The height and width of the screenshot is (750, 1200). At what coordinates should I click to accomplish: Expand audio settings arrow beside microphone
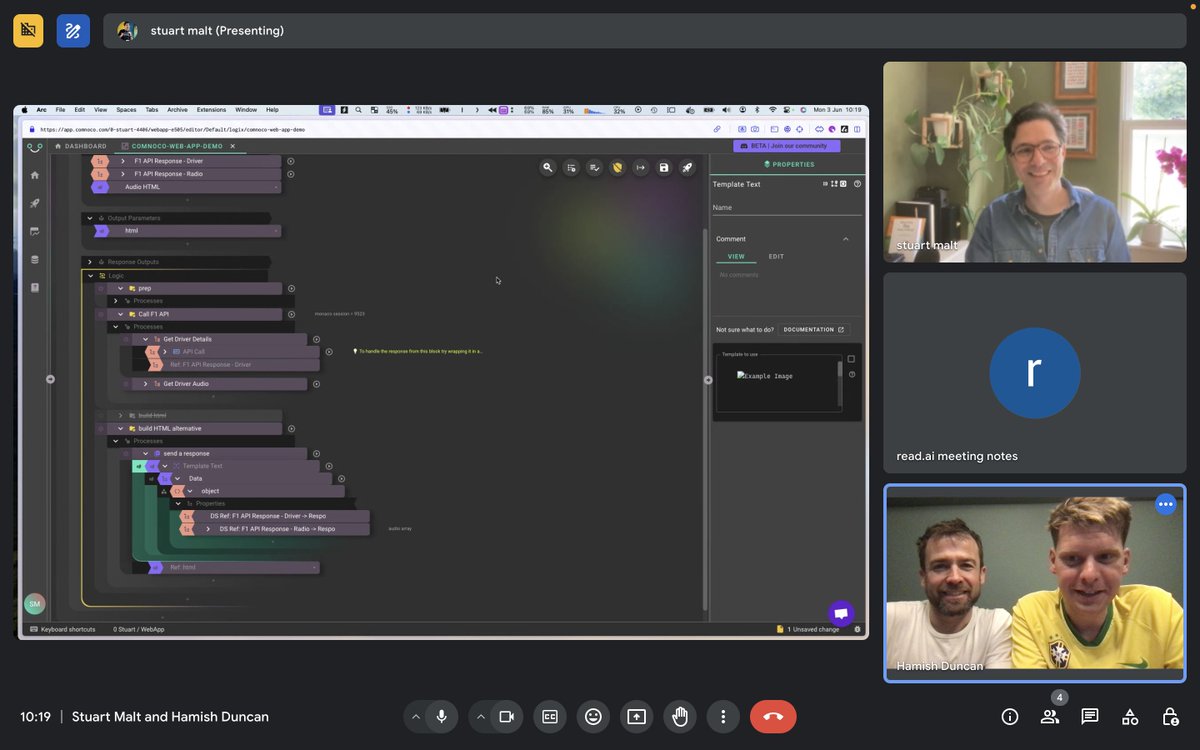pos(415,716)
